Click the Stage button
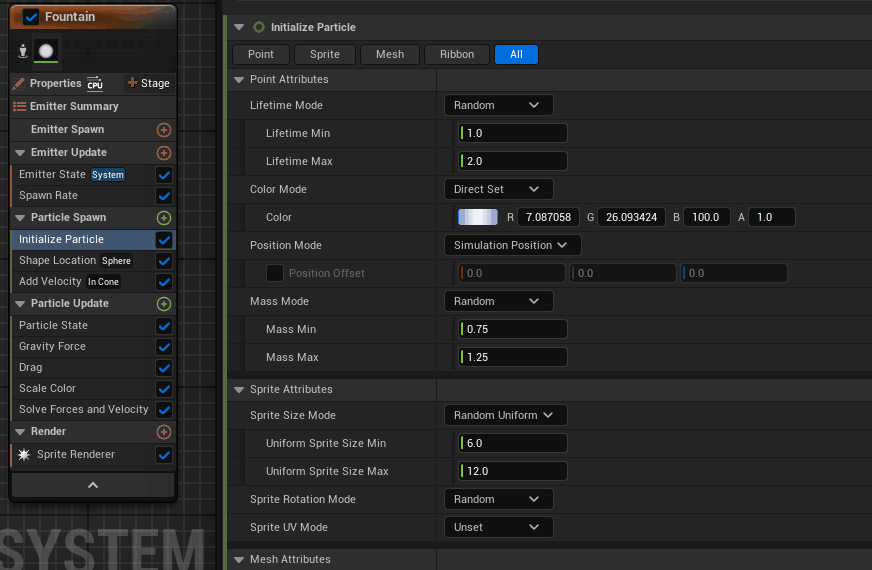Screen dimensions: 872x570 pyautogui.click(x=148, y=84)
